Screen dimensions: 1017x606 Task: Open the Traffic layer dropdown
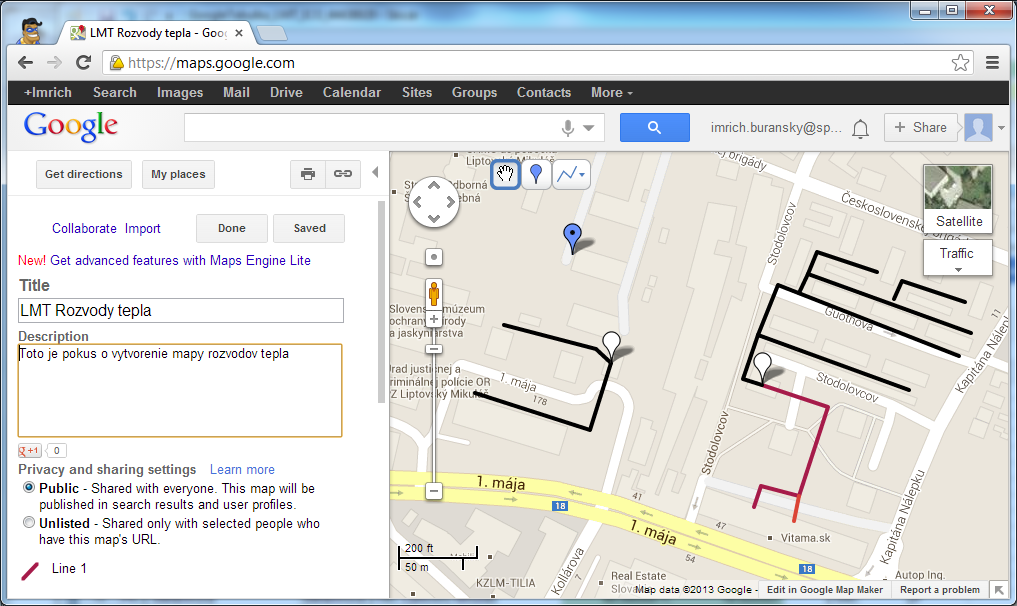coord(957,258)
